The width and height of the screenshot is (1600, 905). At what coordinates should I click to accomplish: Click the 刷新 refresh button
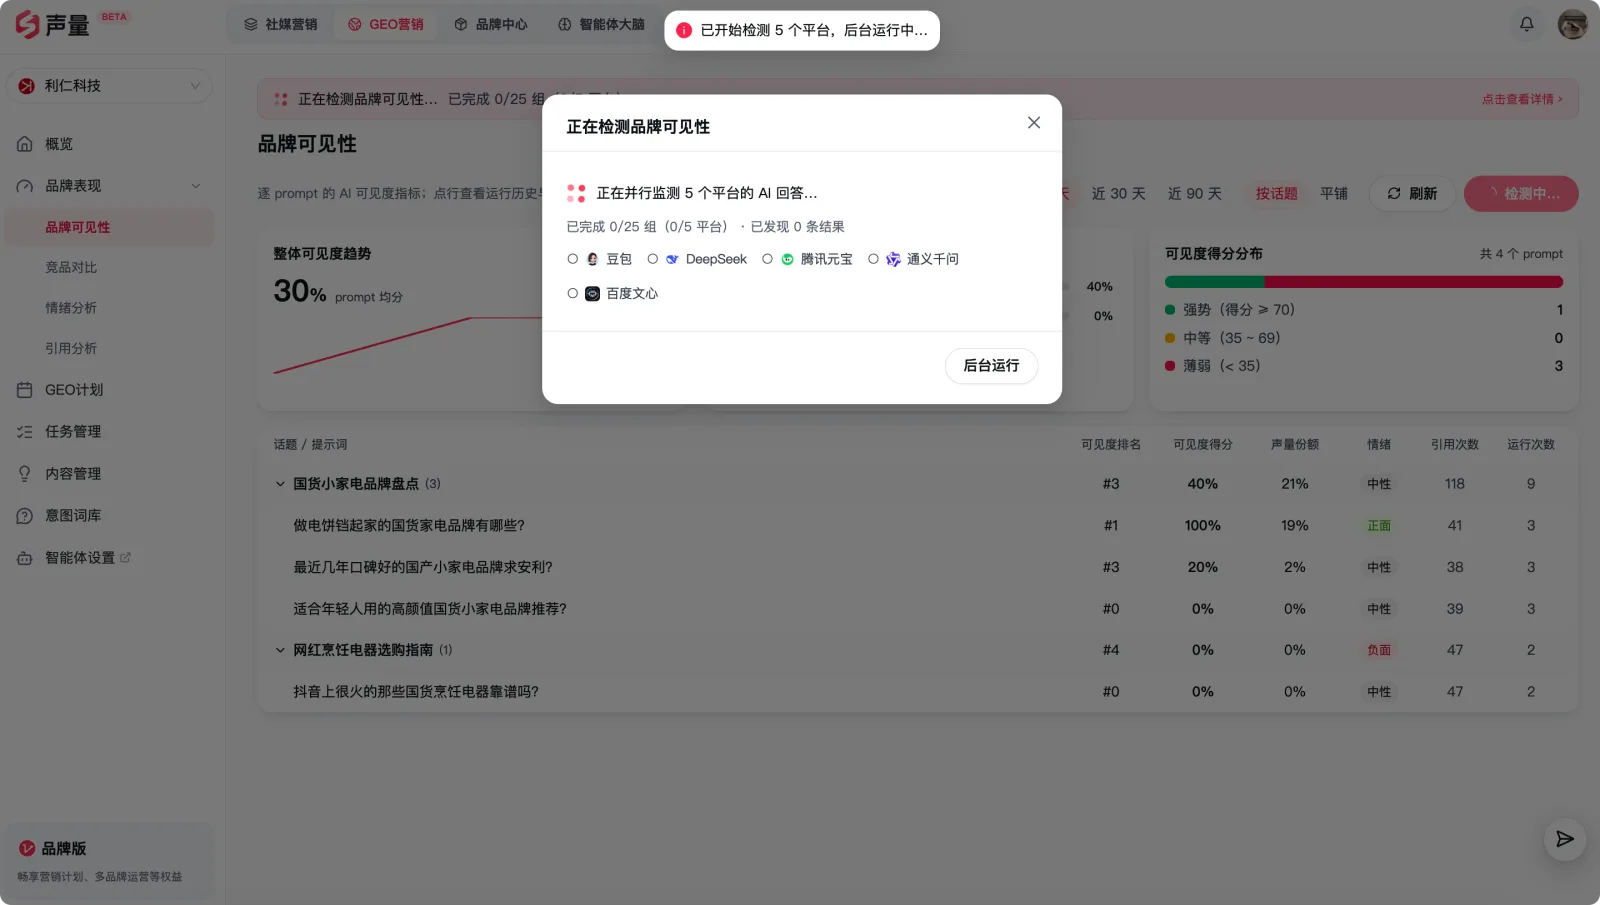[1412, 194]
